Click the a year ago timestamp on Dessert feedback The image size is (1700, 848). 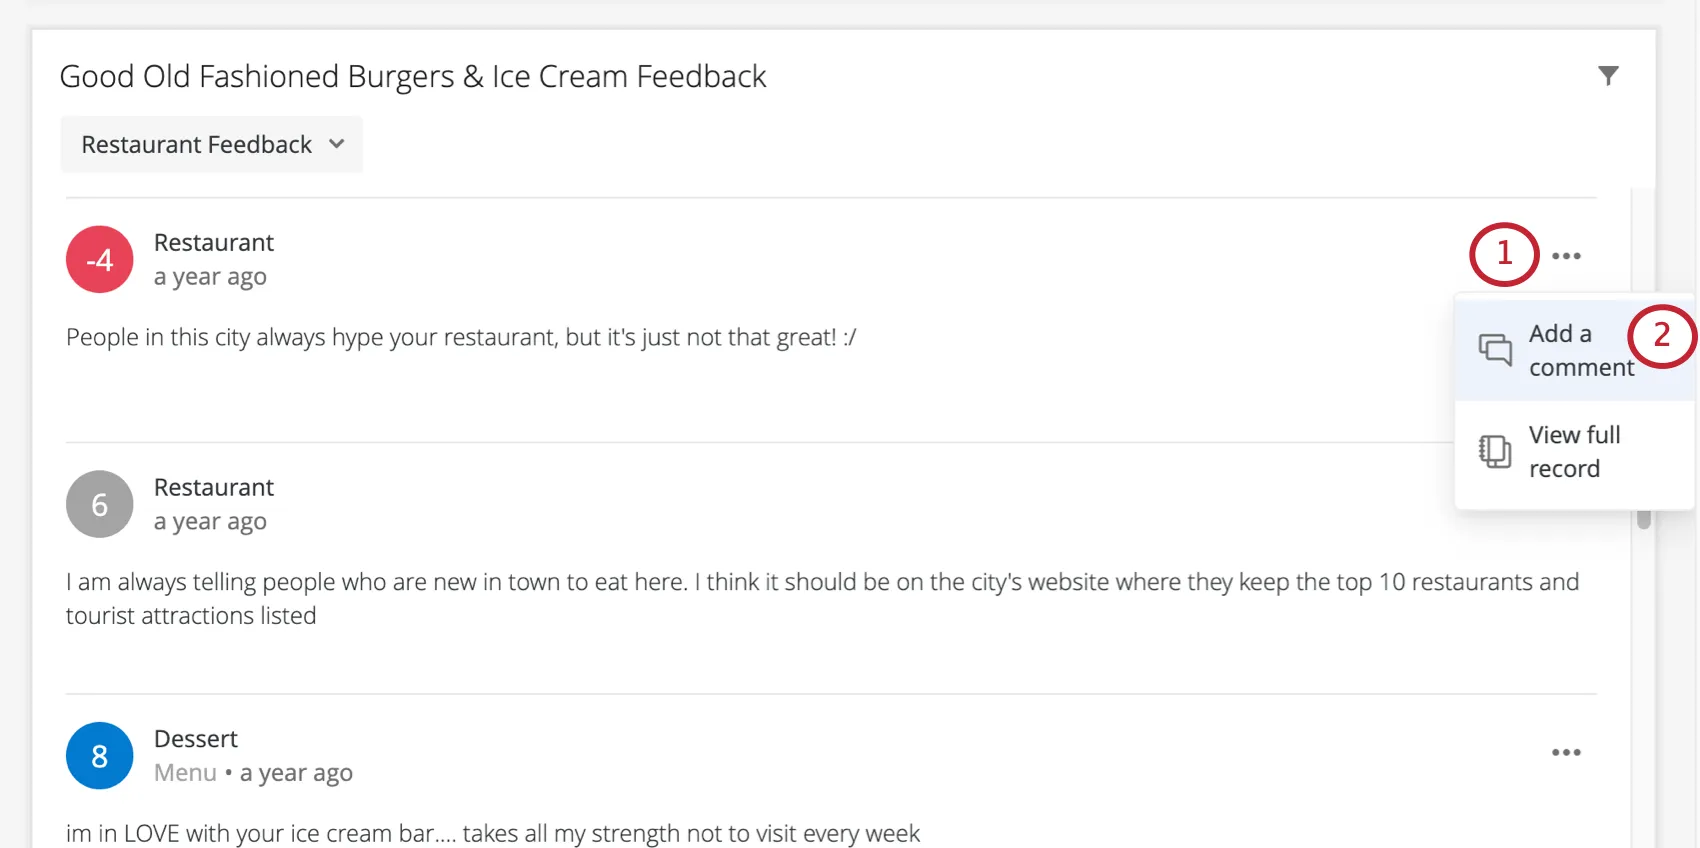coord(295,772)
